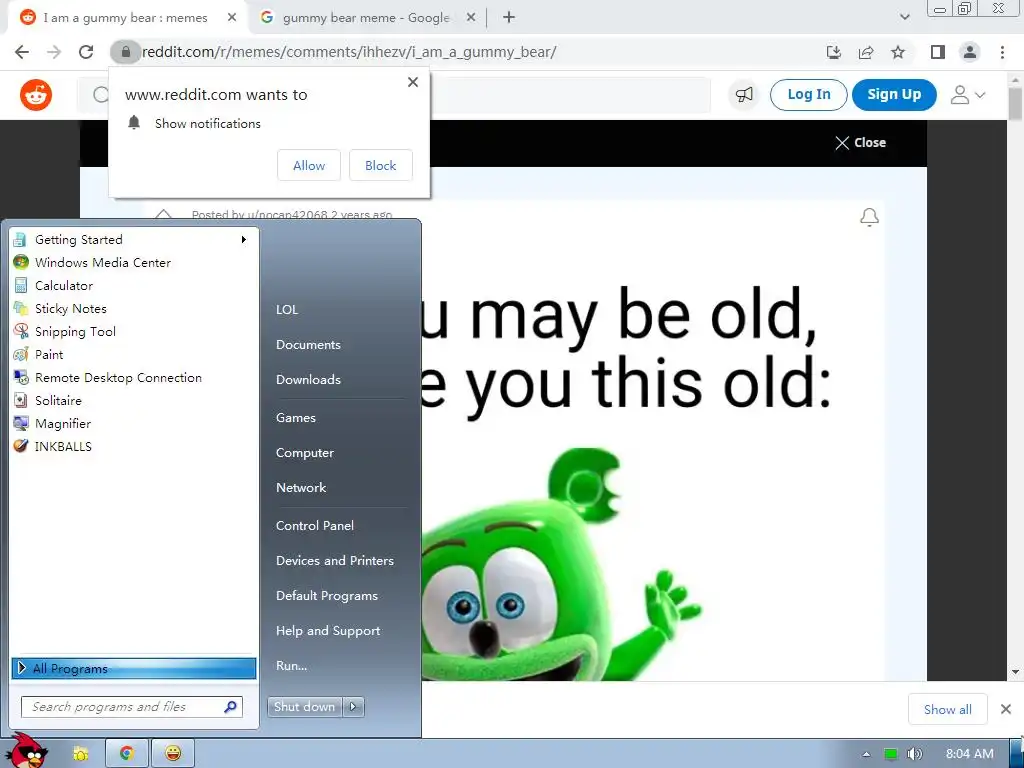1024x768 pixels.
Task: Click the search magnifier in Start menu
Action: click(x=230, y=707)
